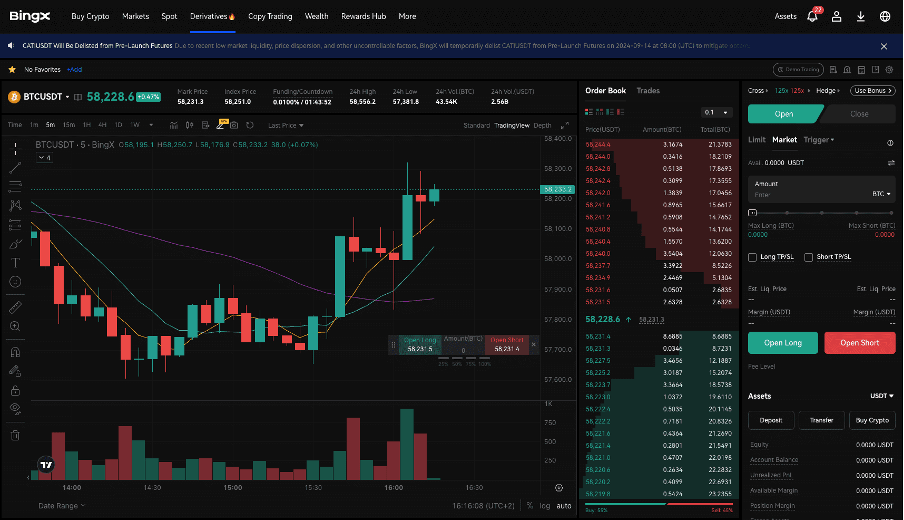Toggle percent scale on chart

click(x=529, y=506)
